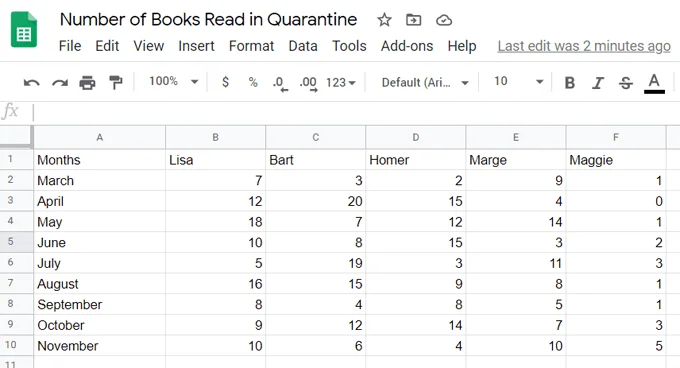Screen dimensions: 680x368
Task: Click the move to folder icon
Action: click(x=413, y=20)
